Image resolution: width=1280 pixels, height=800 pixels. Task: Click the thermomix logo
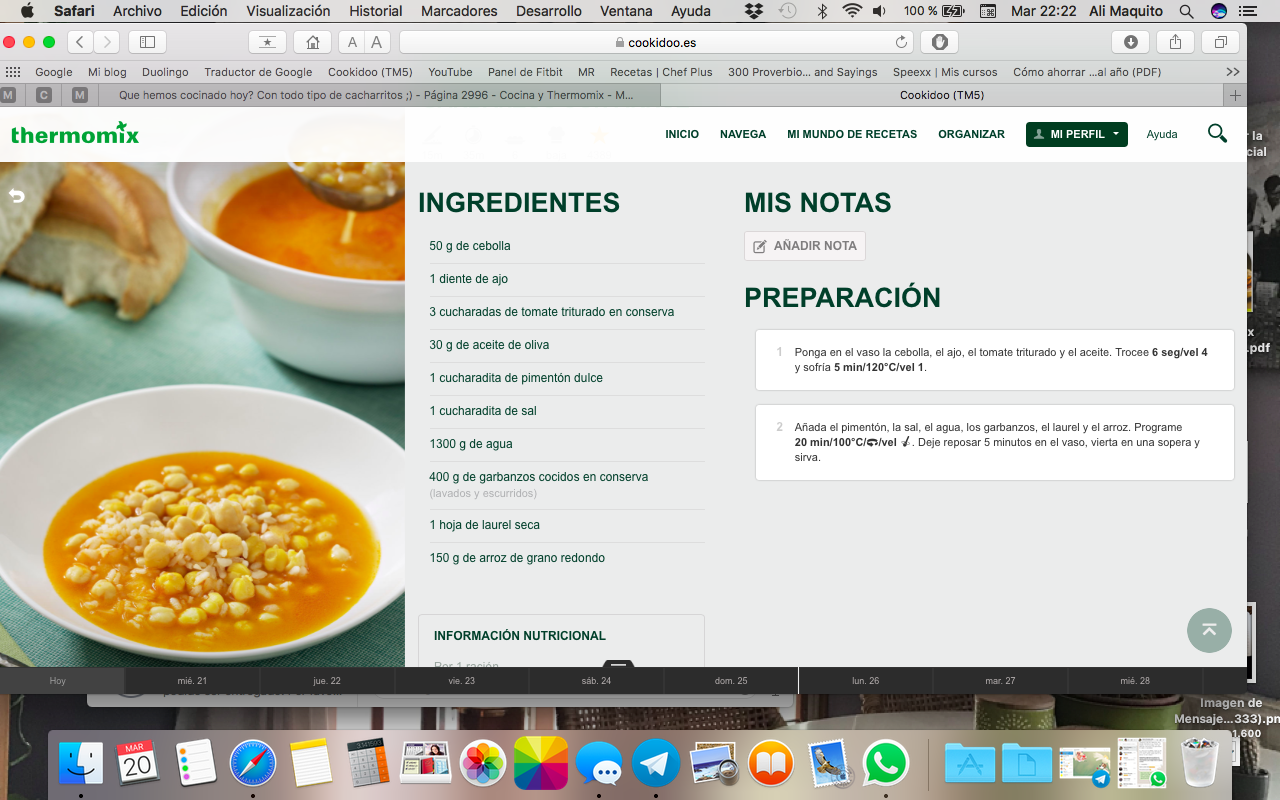click(75, 133)
